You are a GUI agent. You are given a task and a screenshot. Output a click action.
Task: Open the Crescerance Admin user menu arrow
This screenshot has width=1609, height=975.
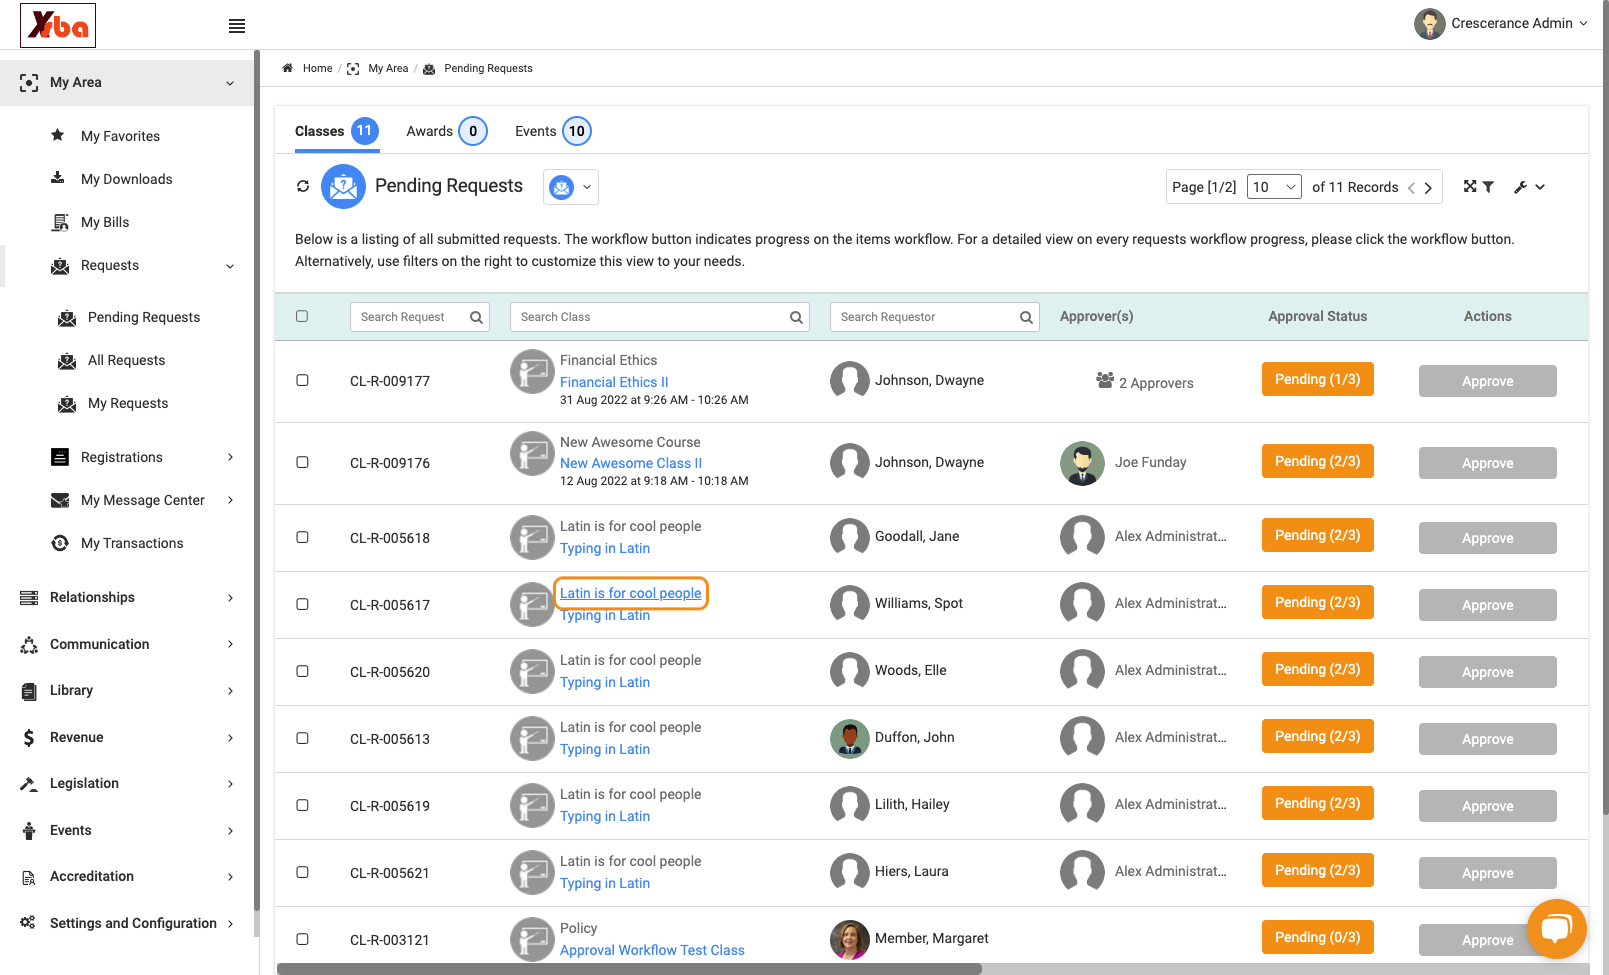pyautogui.click(x=1583, y=24)
